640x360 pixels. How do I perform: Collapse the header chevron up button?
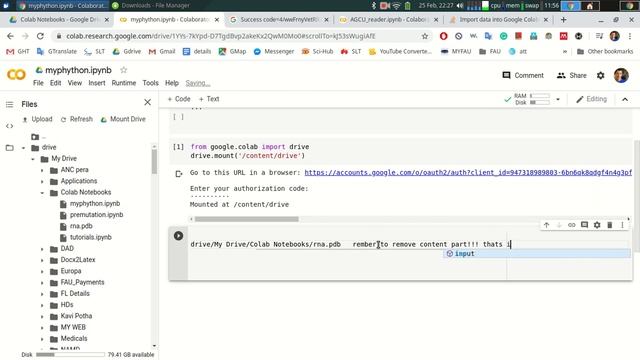tap(625, 99)
